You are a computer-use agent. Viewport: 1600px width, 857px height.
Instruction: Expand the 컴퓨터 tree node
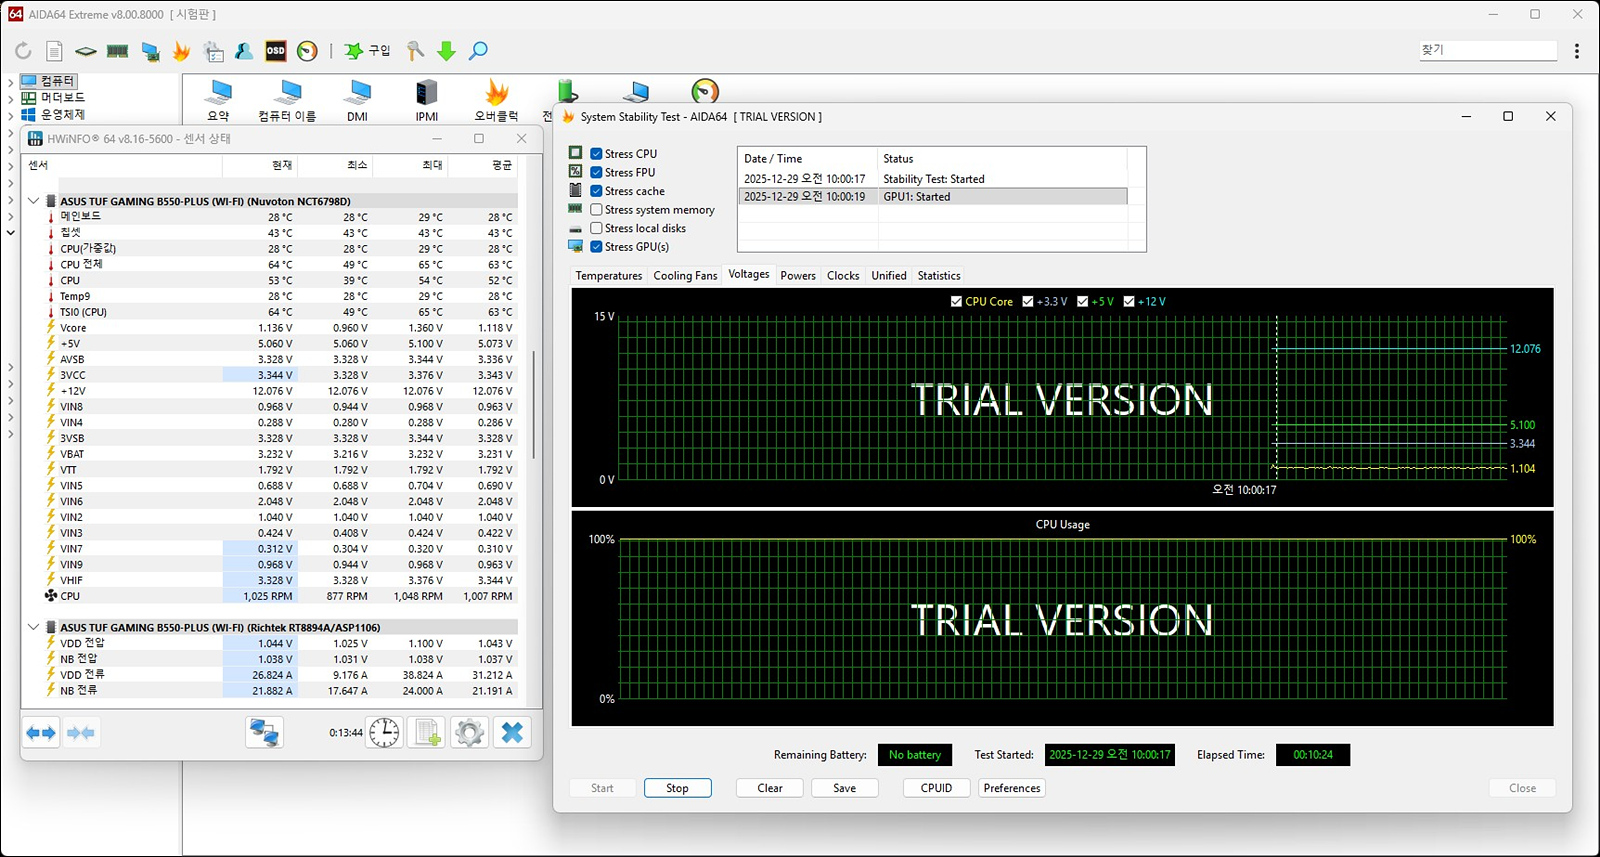pyautogui.click(x=11, y=81)
